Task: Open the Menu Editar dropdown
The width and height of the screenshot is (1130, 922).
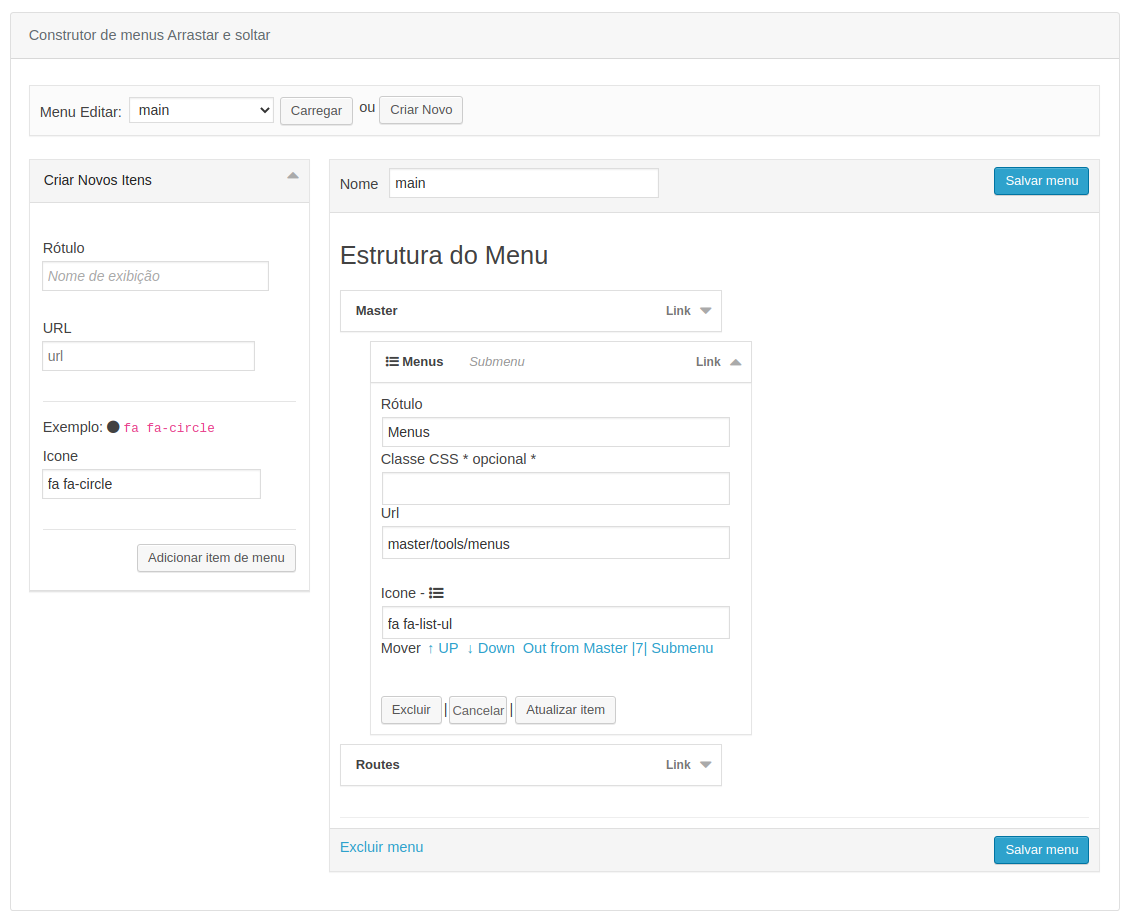Action: (x=201, y=110)
